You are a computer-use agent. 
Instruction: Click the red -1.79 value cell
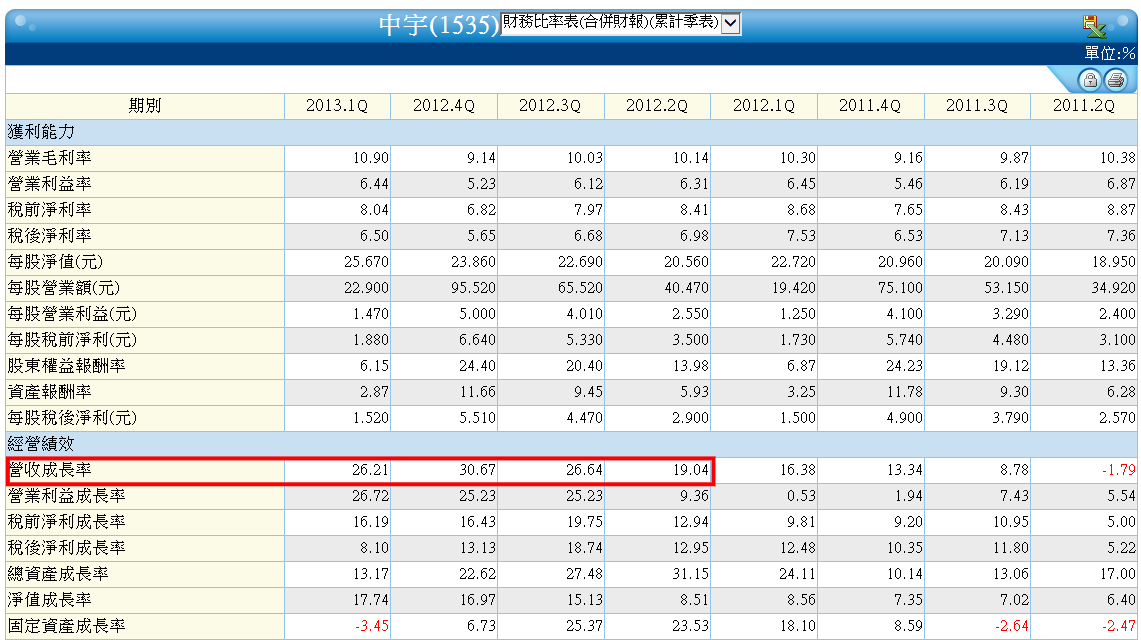point(1084,471)
